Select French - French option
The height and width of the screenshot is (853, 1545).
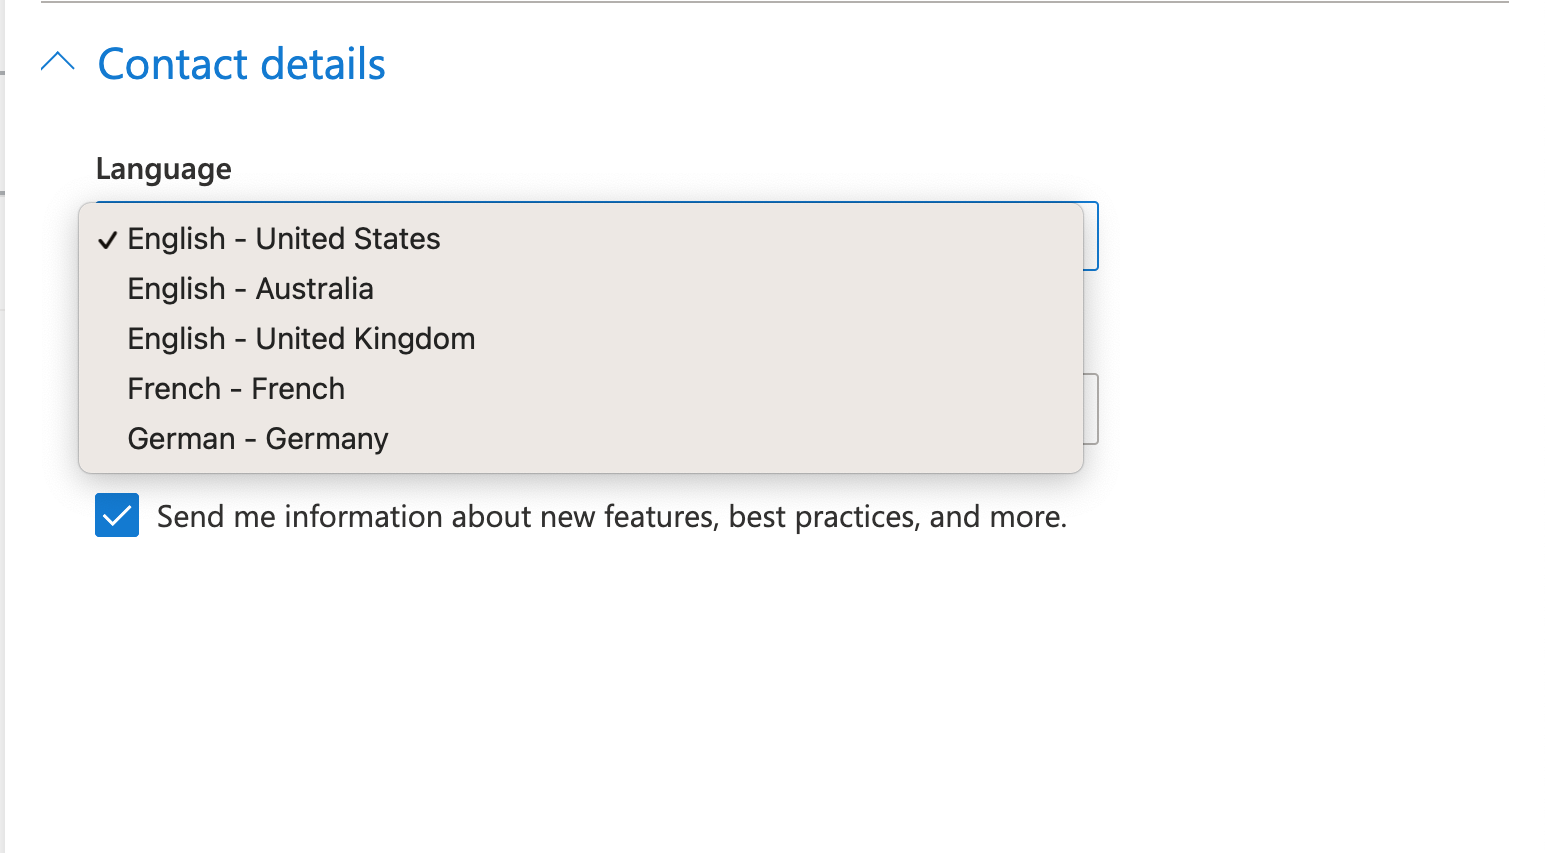581,389
